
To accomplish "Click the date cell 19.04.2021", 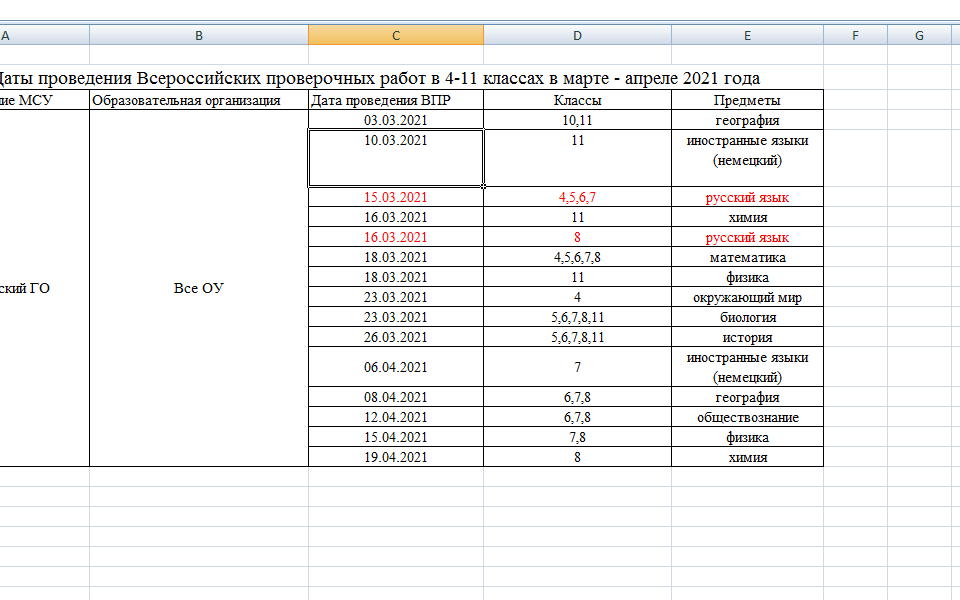I will tap(395, 457).
